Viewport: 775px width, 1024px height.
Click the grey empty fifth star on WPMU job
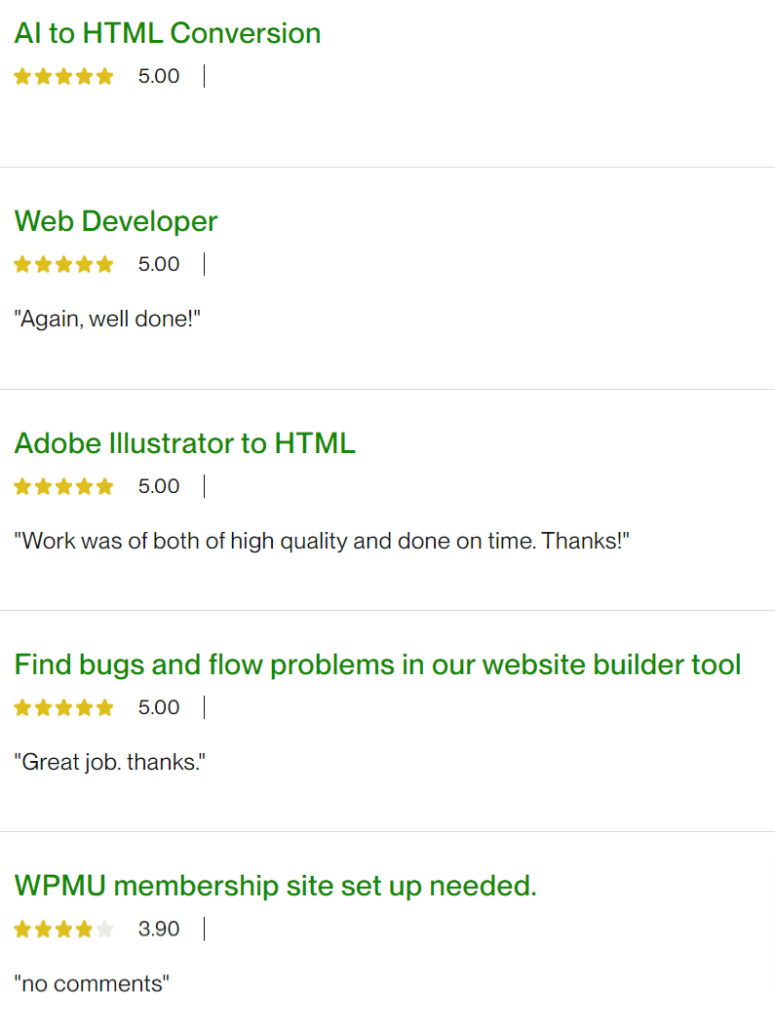[105, 929]
